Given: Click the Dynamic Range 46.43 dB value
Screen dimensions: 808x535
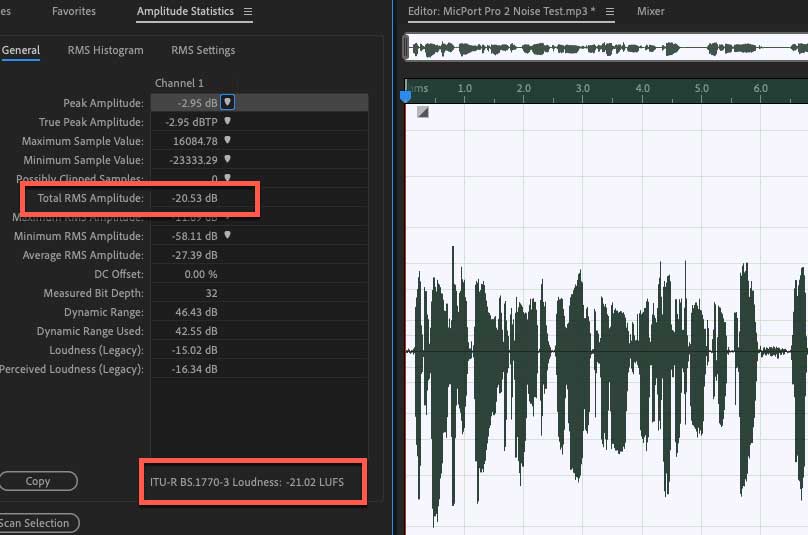Looking at the screenshot, I should point(196,312).
